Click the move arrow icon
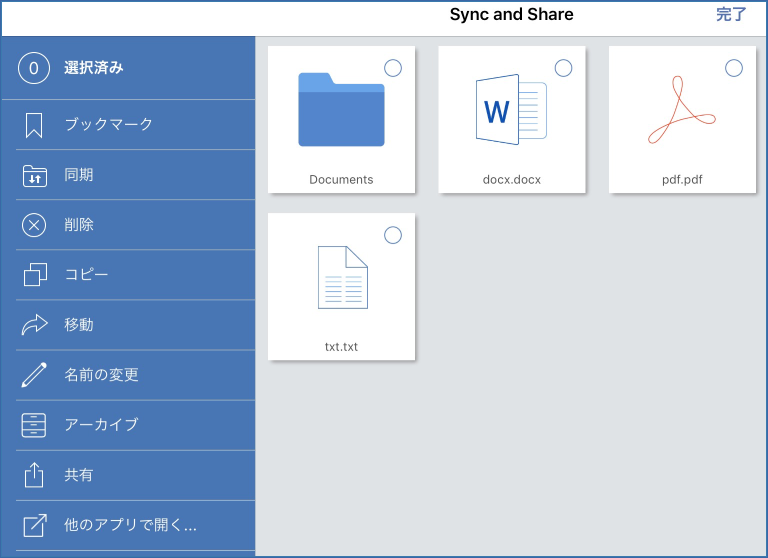768x558 pixels. pyautogui.click(x=34, y=324)
